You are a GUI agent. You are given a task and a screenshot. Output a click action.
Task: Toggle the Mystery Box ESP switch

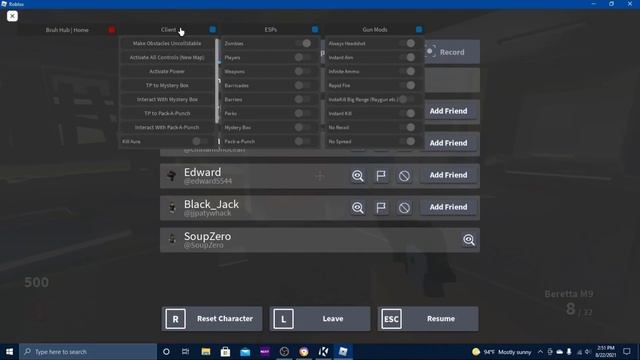pos(303,127)
